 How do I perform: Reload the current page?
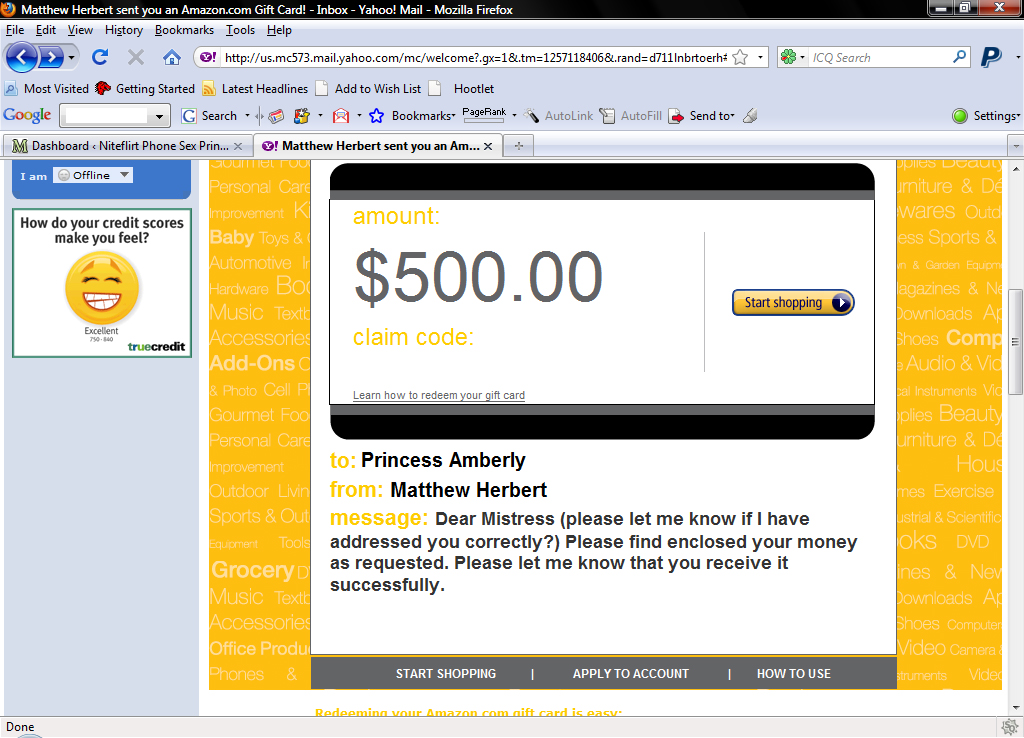[x=100, y=57]
